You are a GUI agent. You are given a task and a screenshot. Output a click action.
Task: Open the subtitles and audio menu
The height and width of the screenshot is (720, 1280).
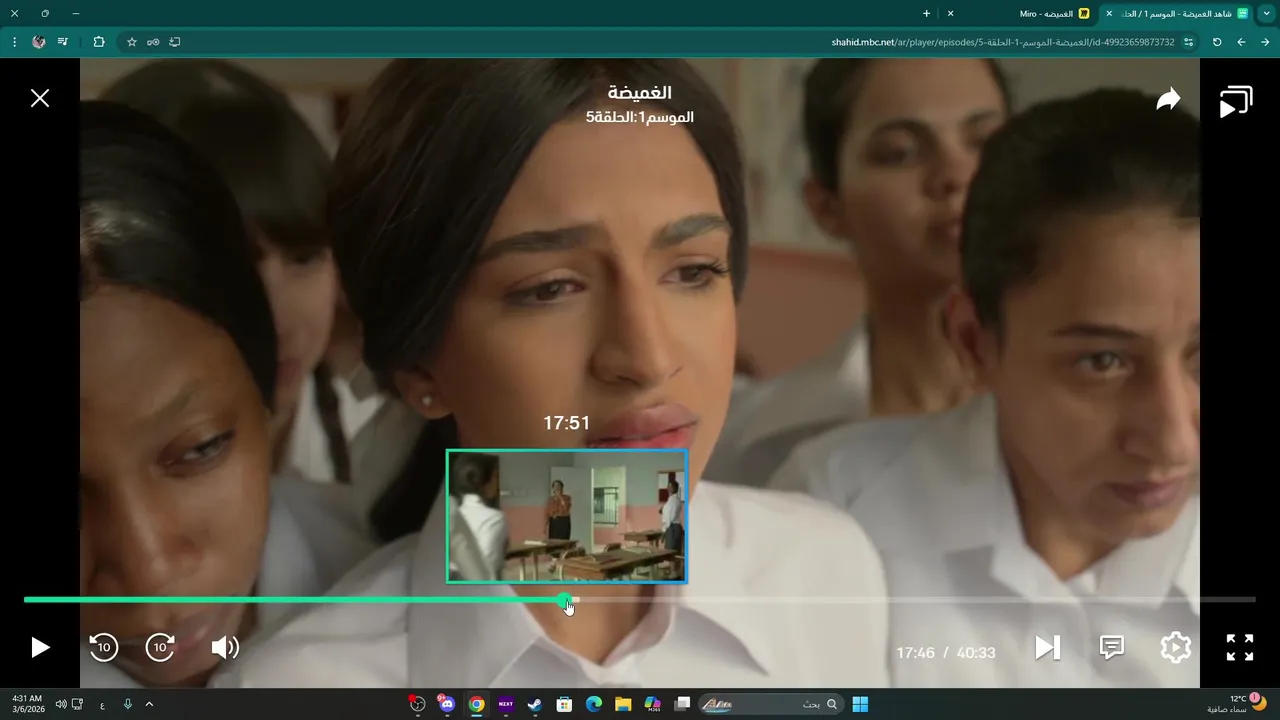(1112, 648)
